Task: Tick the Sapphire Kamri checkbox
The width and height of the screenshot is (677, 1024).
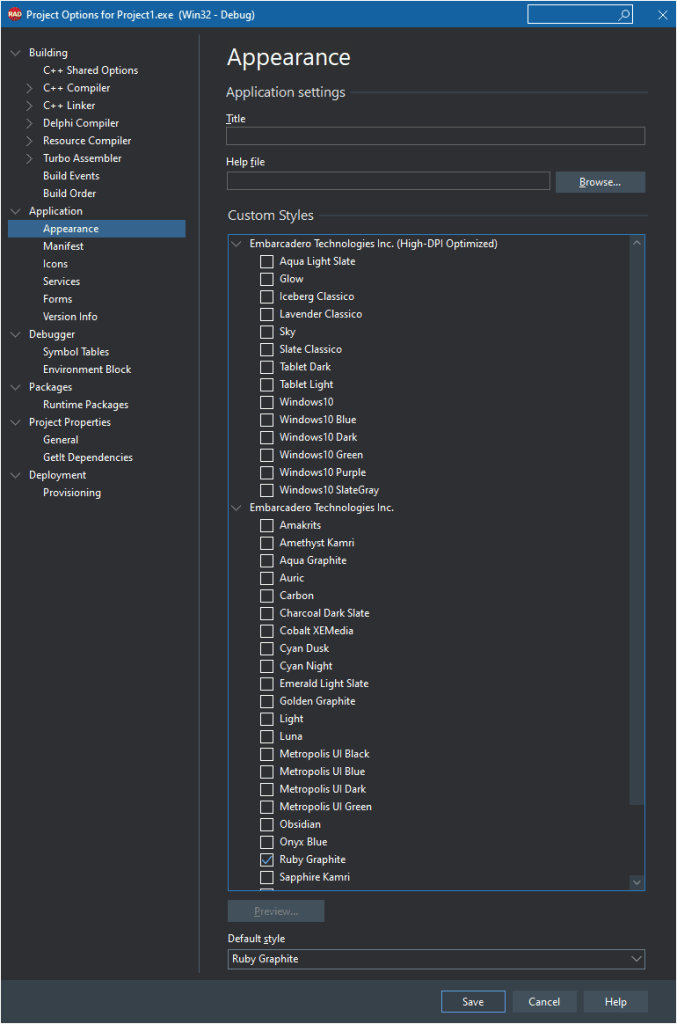Action: pos(266,878)
